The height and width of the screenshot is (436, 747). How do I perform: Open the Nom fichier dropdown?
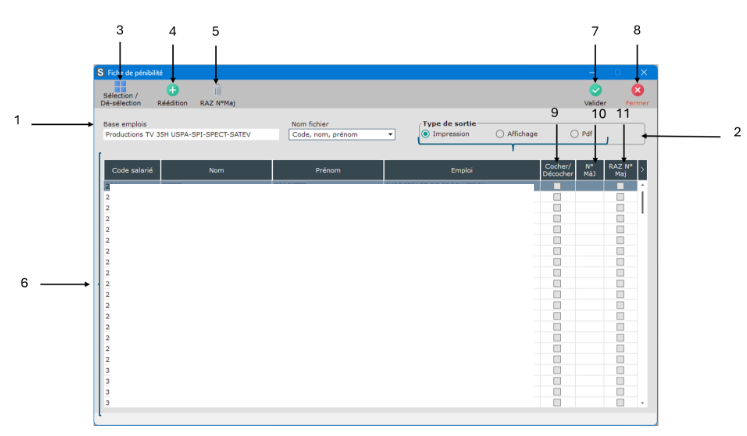(390, 134)
